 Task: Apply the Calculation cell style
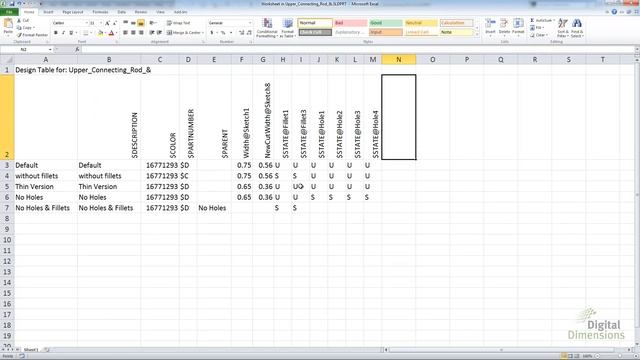456,23
